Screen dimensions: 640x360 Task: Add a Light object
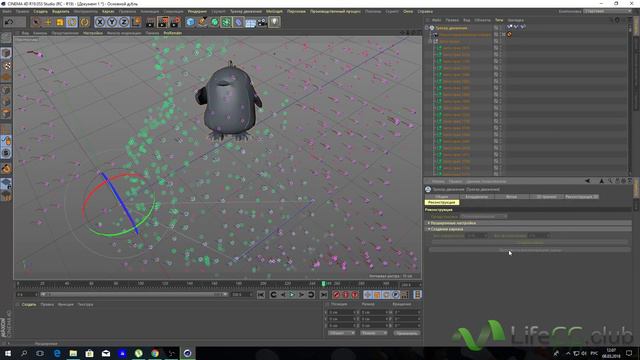tap(274, 22)
